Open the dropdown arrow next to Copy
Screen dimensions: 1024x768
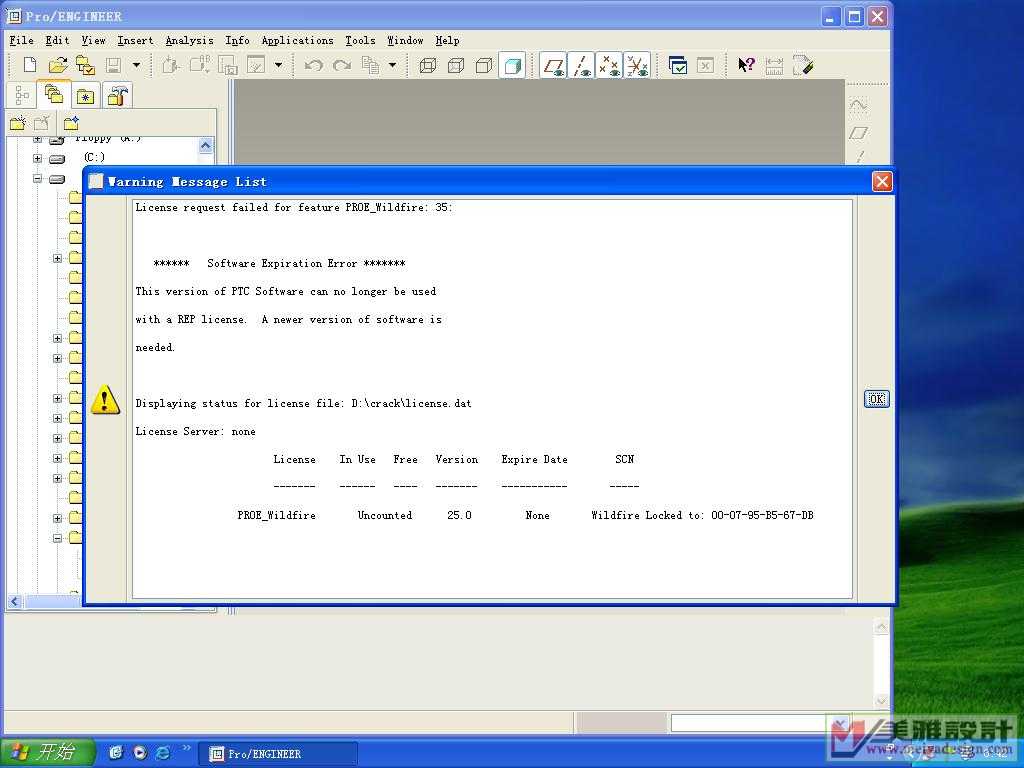(392, 65)
